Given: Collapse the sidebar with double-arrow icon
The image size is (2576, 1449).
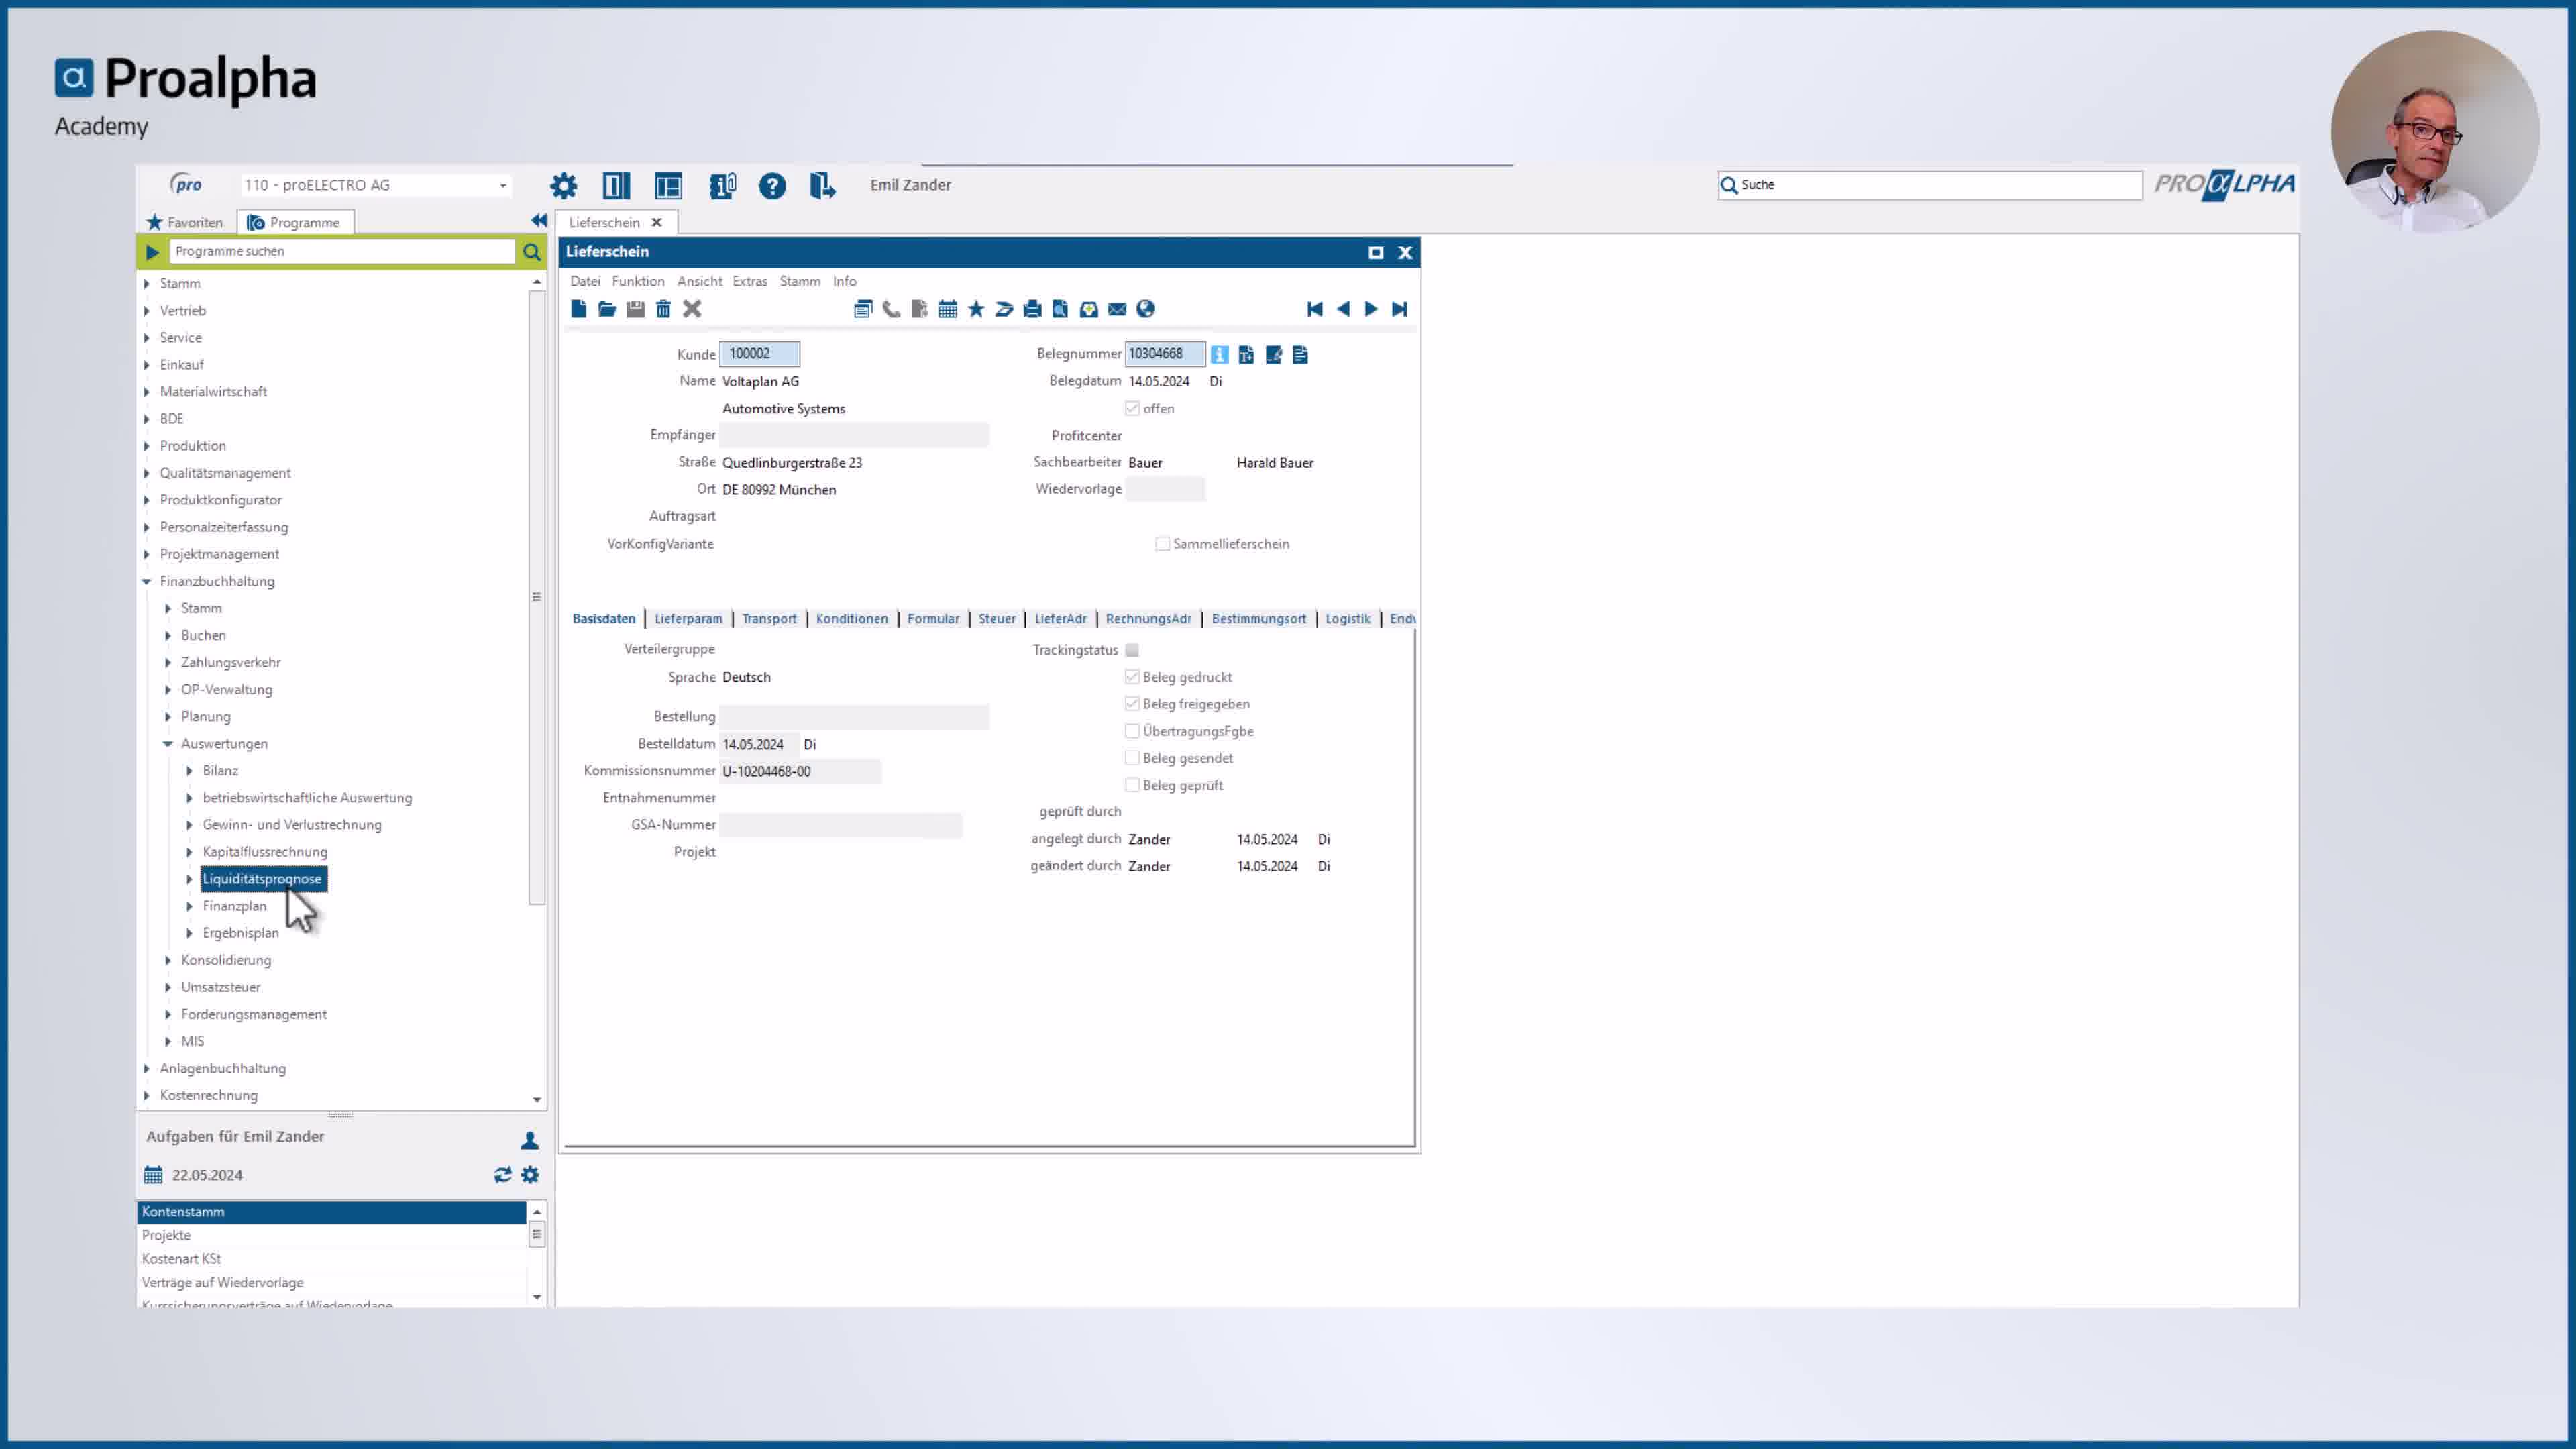Looking at the screenshot, I should click(x=539, y=221).
